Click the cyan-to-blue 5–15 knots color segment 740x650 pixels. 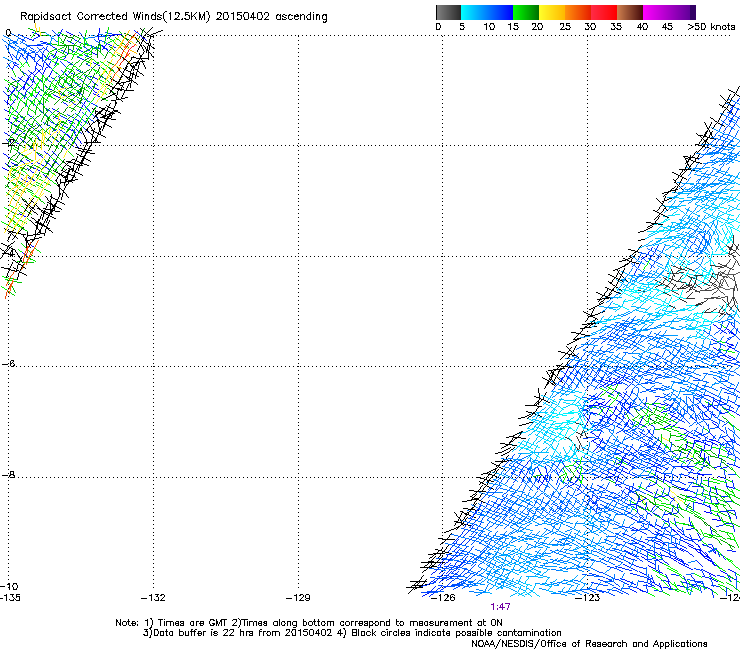(x=487, y=12)
